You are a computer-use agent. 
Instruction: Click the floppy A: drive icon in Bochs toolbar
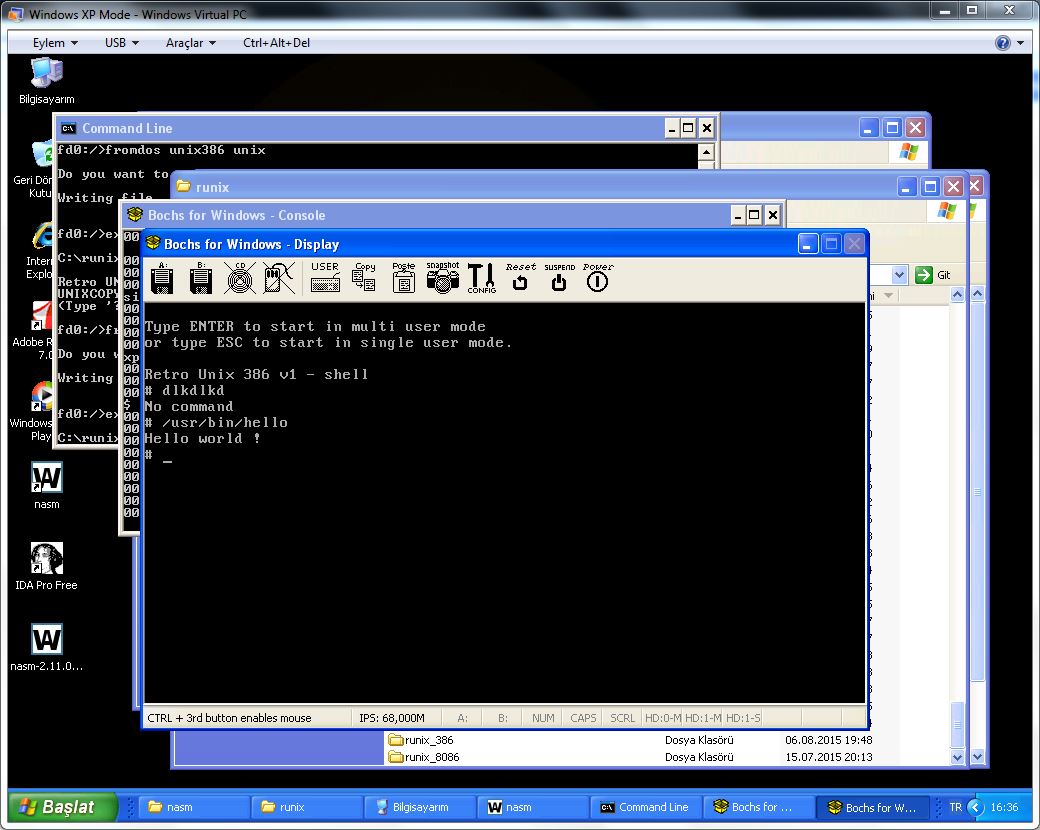click(x=162, y=278)
